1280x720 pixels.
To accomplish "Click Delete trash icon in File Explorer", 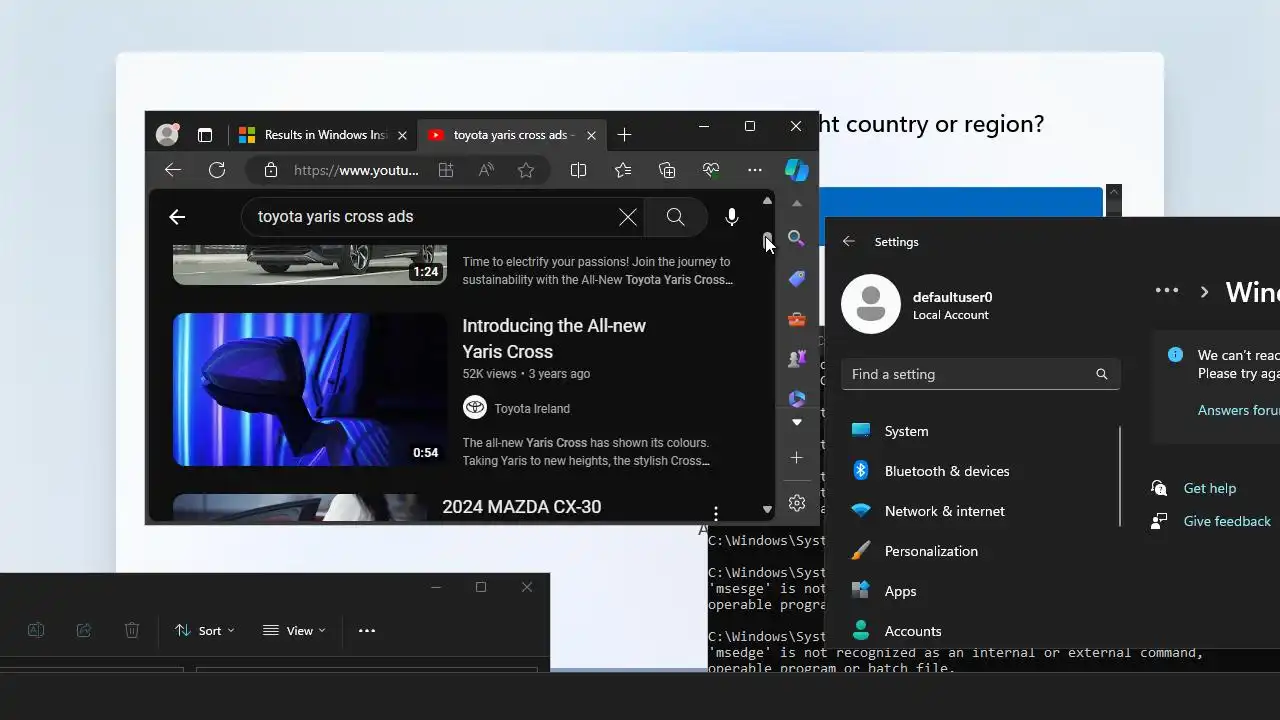I will (x=132, y=631).
